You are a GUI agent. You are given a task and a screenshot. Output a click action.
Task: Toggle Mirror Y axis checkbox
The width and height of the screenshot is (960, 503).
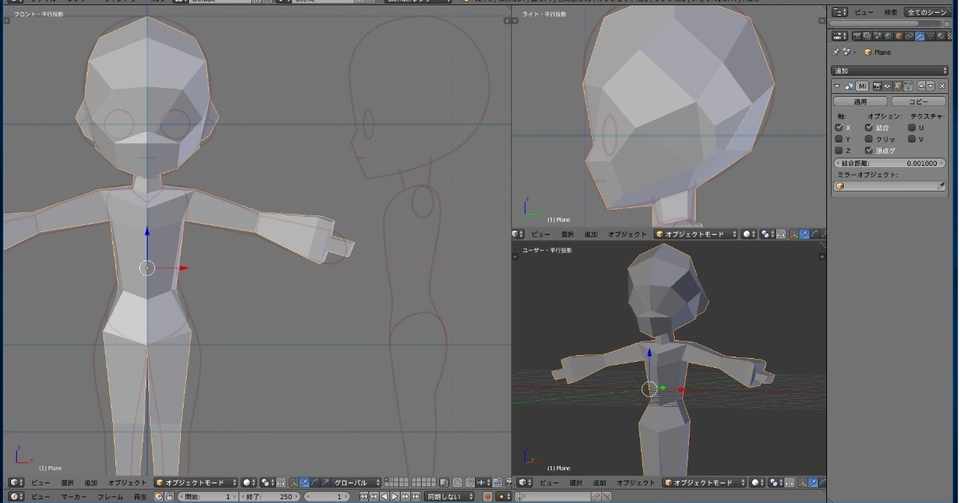pos(838,138)
